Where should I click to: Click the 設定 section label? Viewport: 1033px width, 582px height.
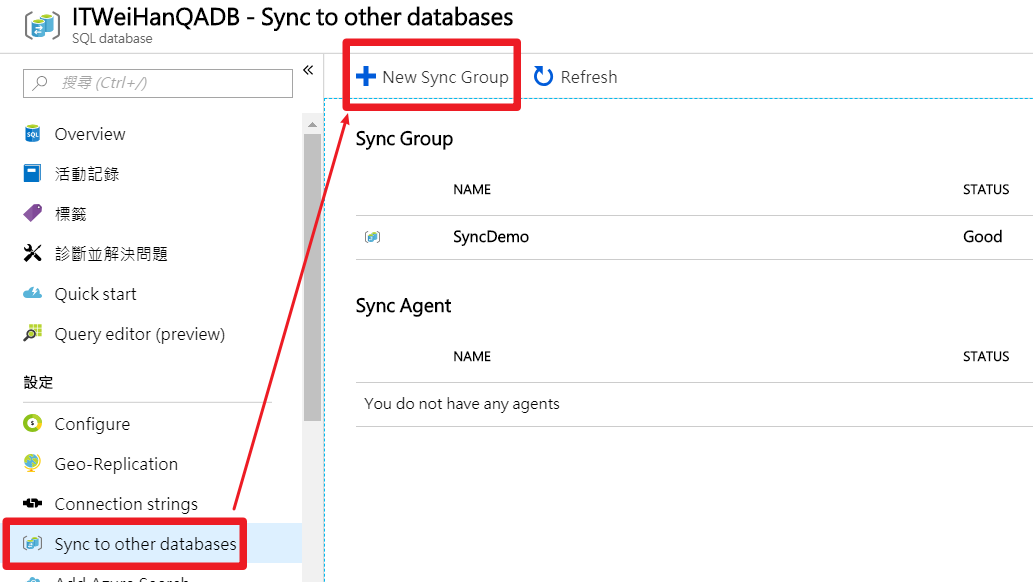click(38, 382)
